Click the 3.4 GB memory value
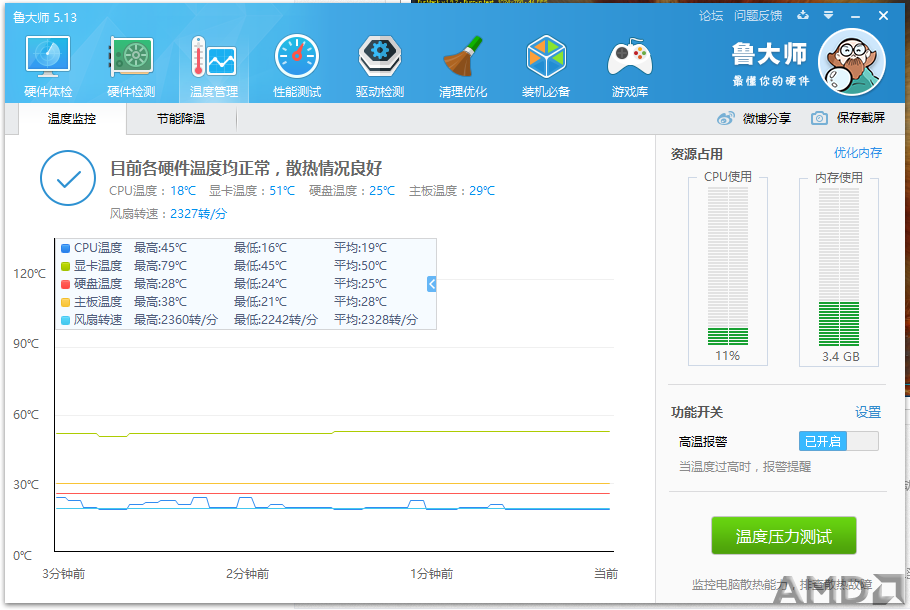 pos(840,357)
